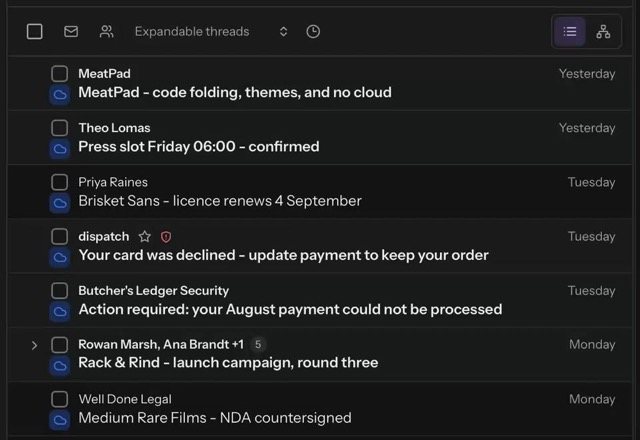Click the envelope mark-as-read icon in toolbar
Image resolution: width=640 pixels, height=440 pixels.
tap(71, 31)
